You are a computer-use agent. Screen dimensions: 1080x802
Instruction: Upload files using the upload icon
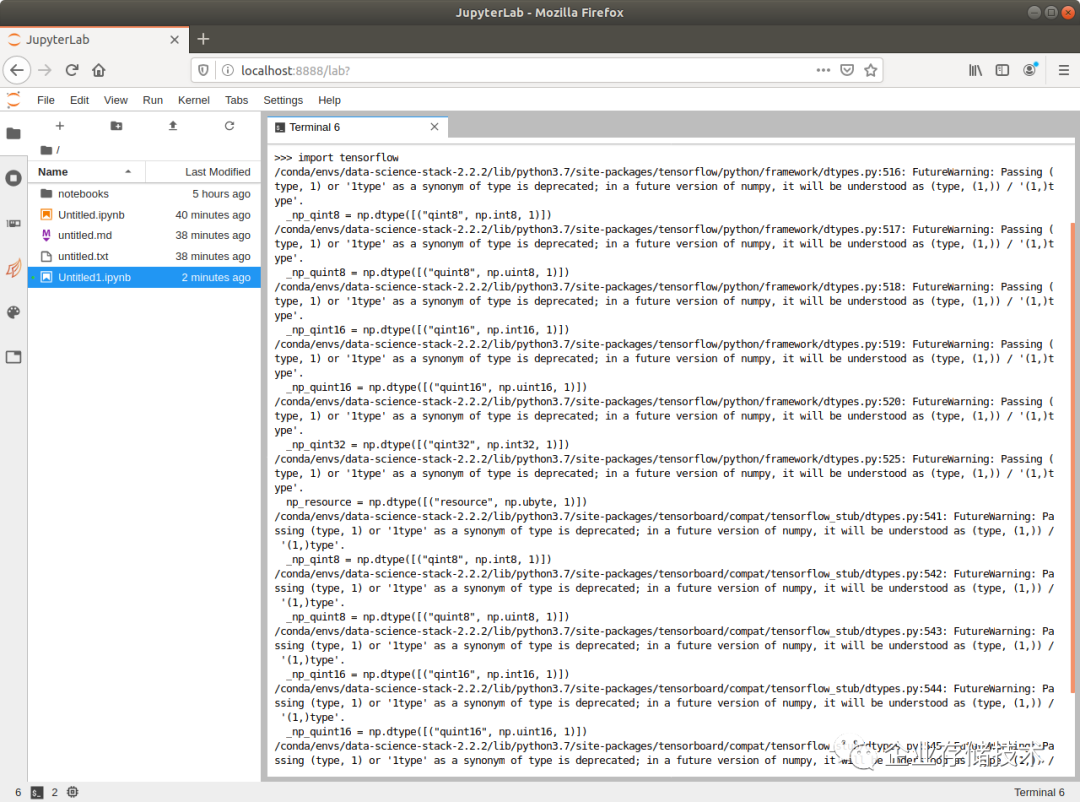pyautogui.click(x=173, y=126)
